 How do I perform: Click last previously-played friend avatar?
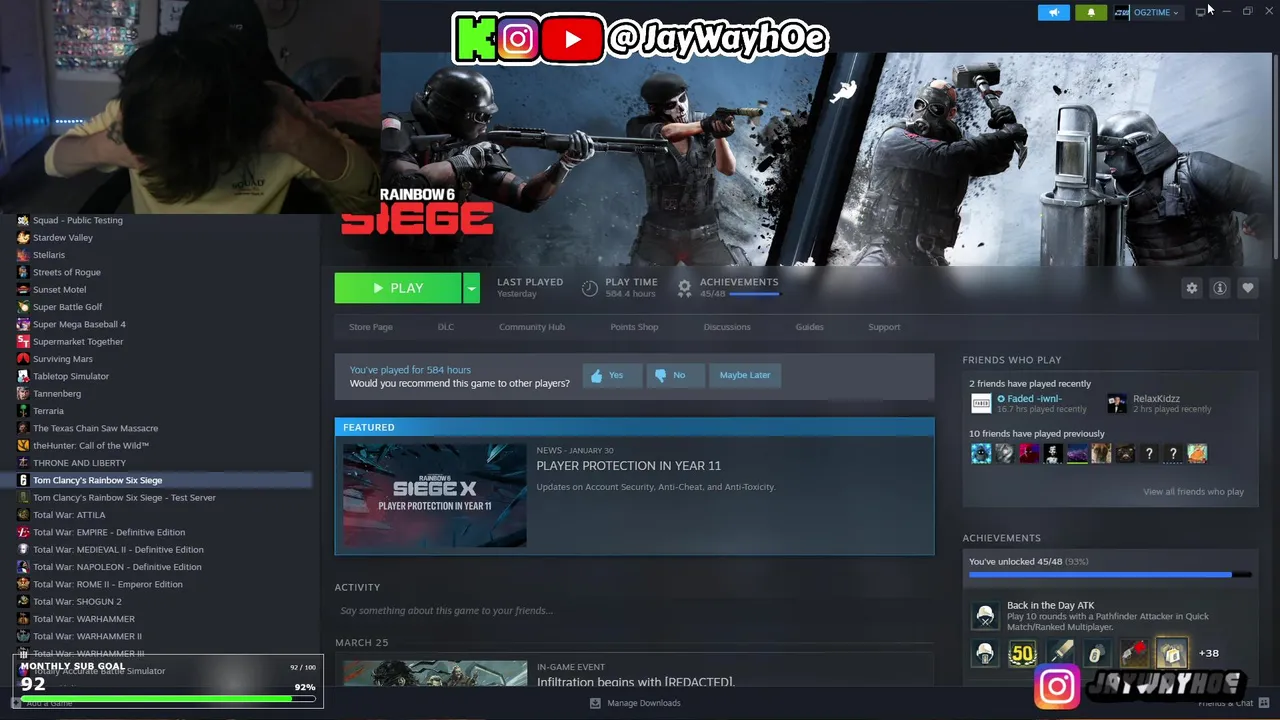click(x=1197, y=454)
